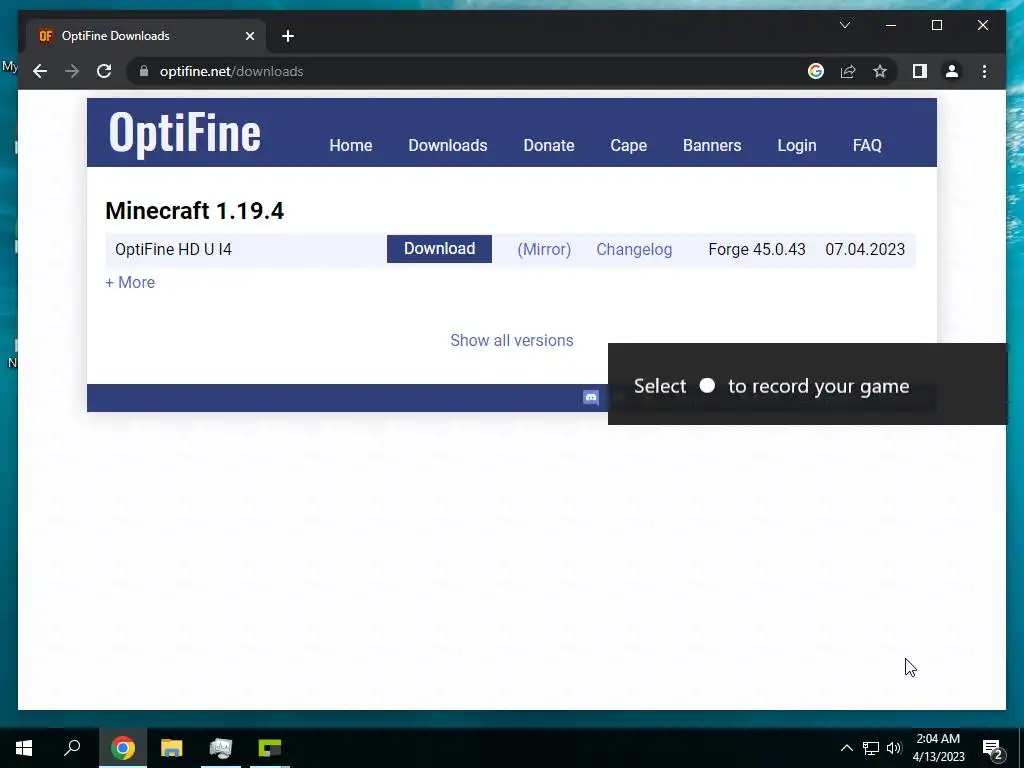Open Chrome three-dot menu
This screenshot has width=1024, height=768.
click(984, 71)
